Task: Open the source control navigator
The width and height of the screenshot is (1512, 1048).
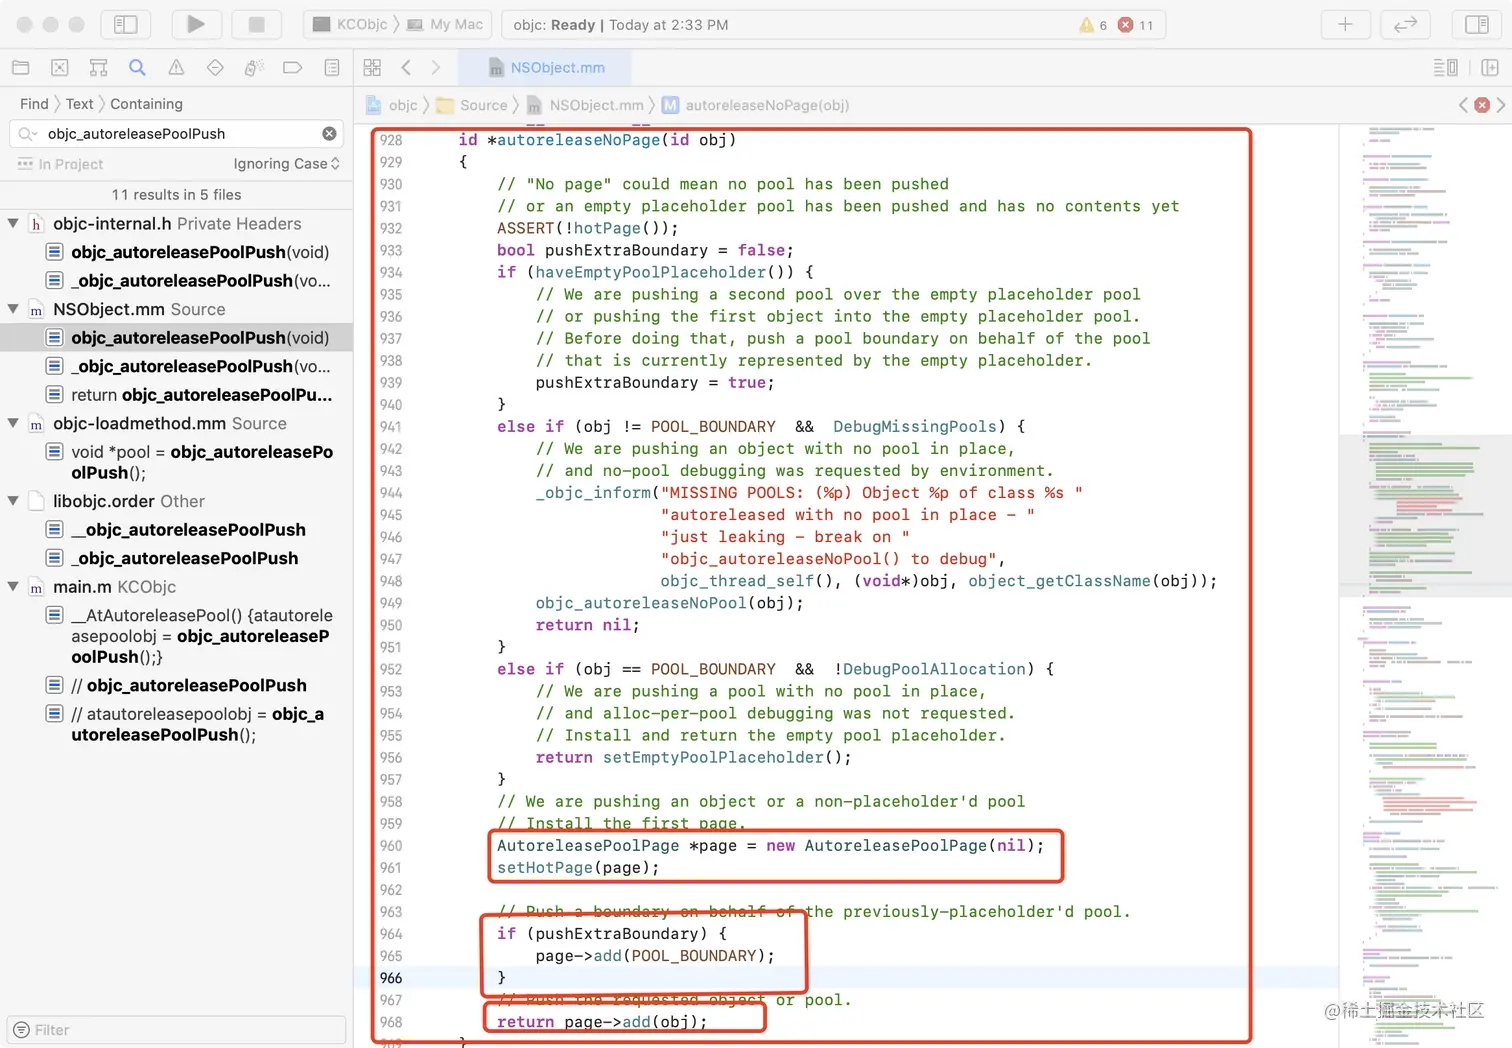Action: point(59,68)
